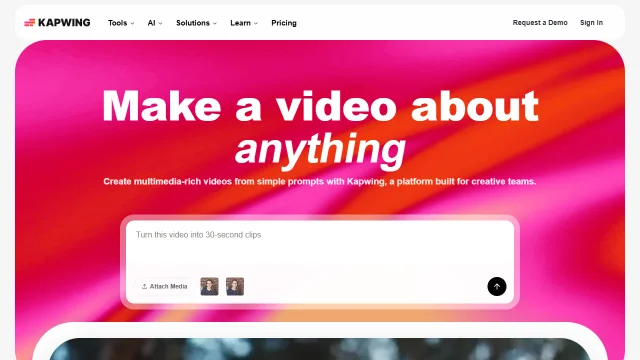Click the Kapwing logo
The height and width of the screenshot is (360, 640).
click(57, 22)
